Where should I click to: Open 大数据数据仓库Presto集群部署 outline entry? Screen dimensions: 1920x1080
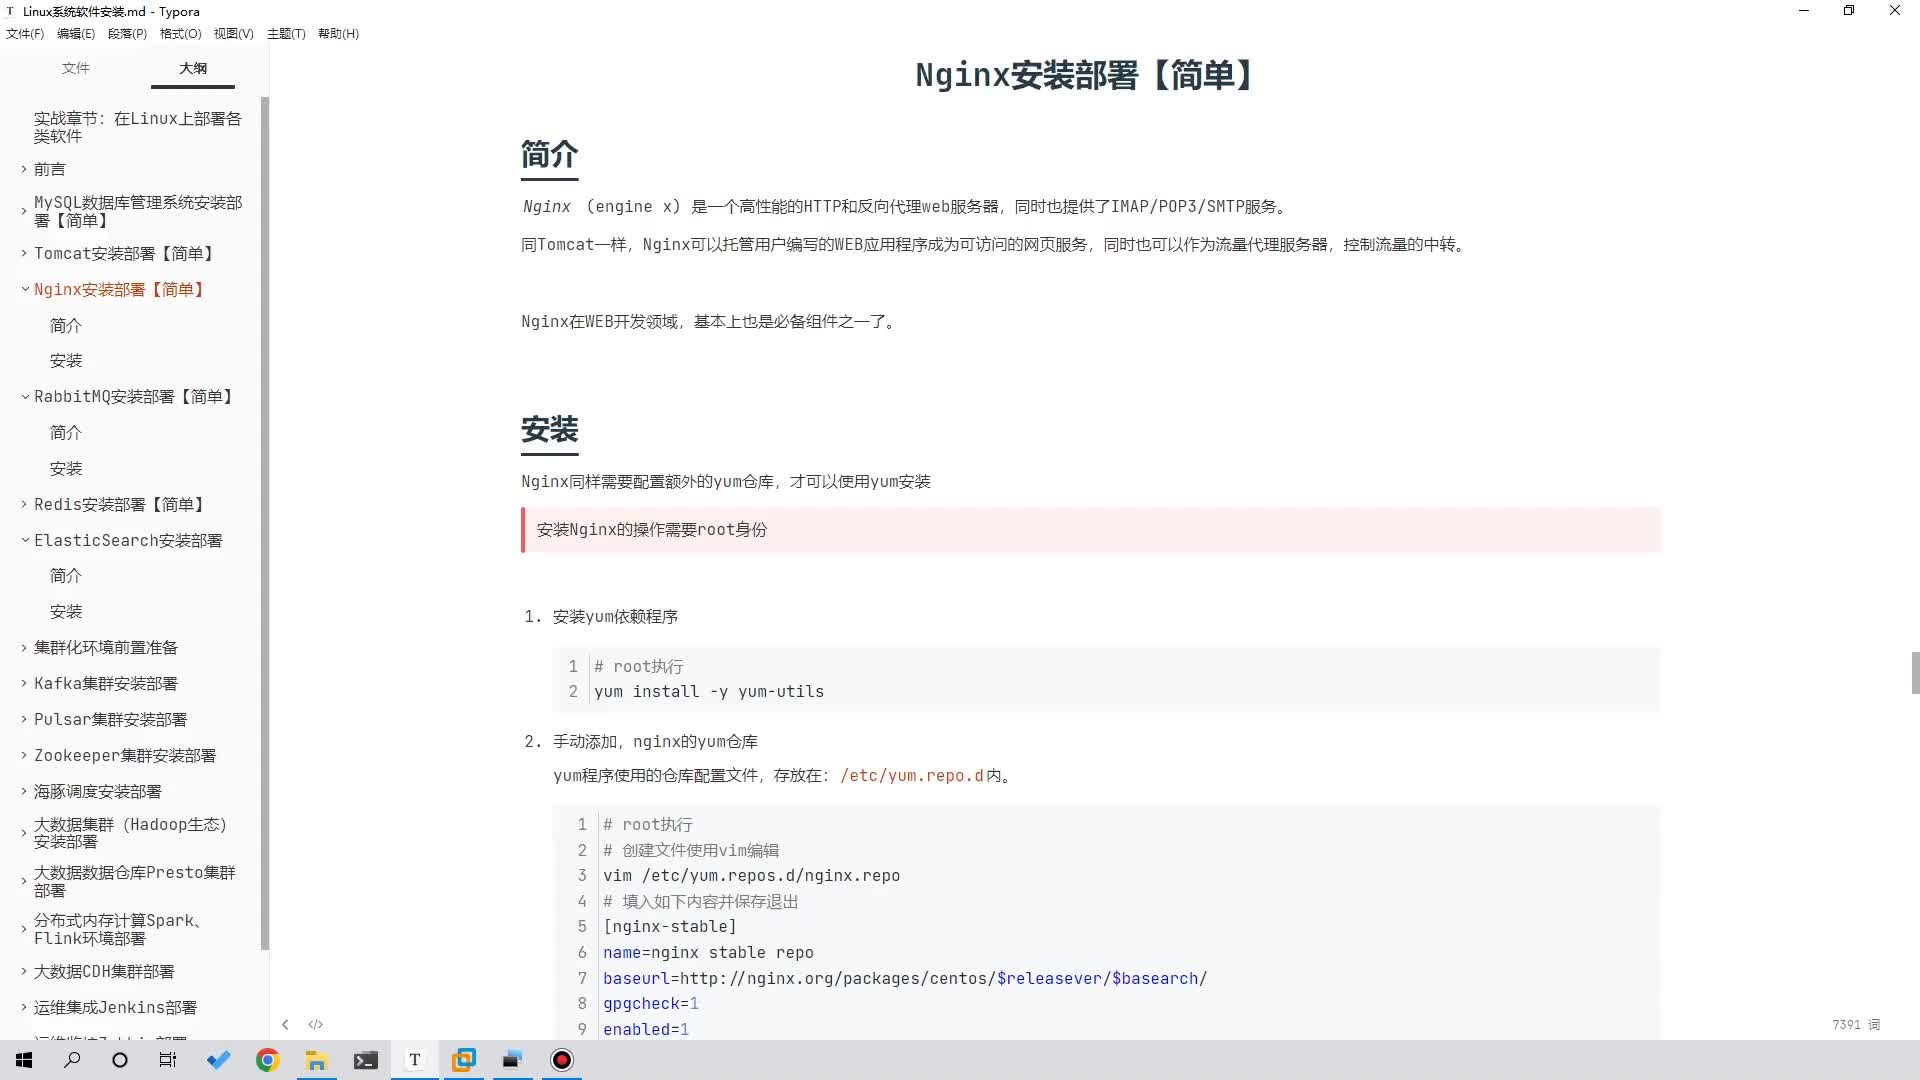(x=135, y=881)
